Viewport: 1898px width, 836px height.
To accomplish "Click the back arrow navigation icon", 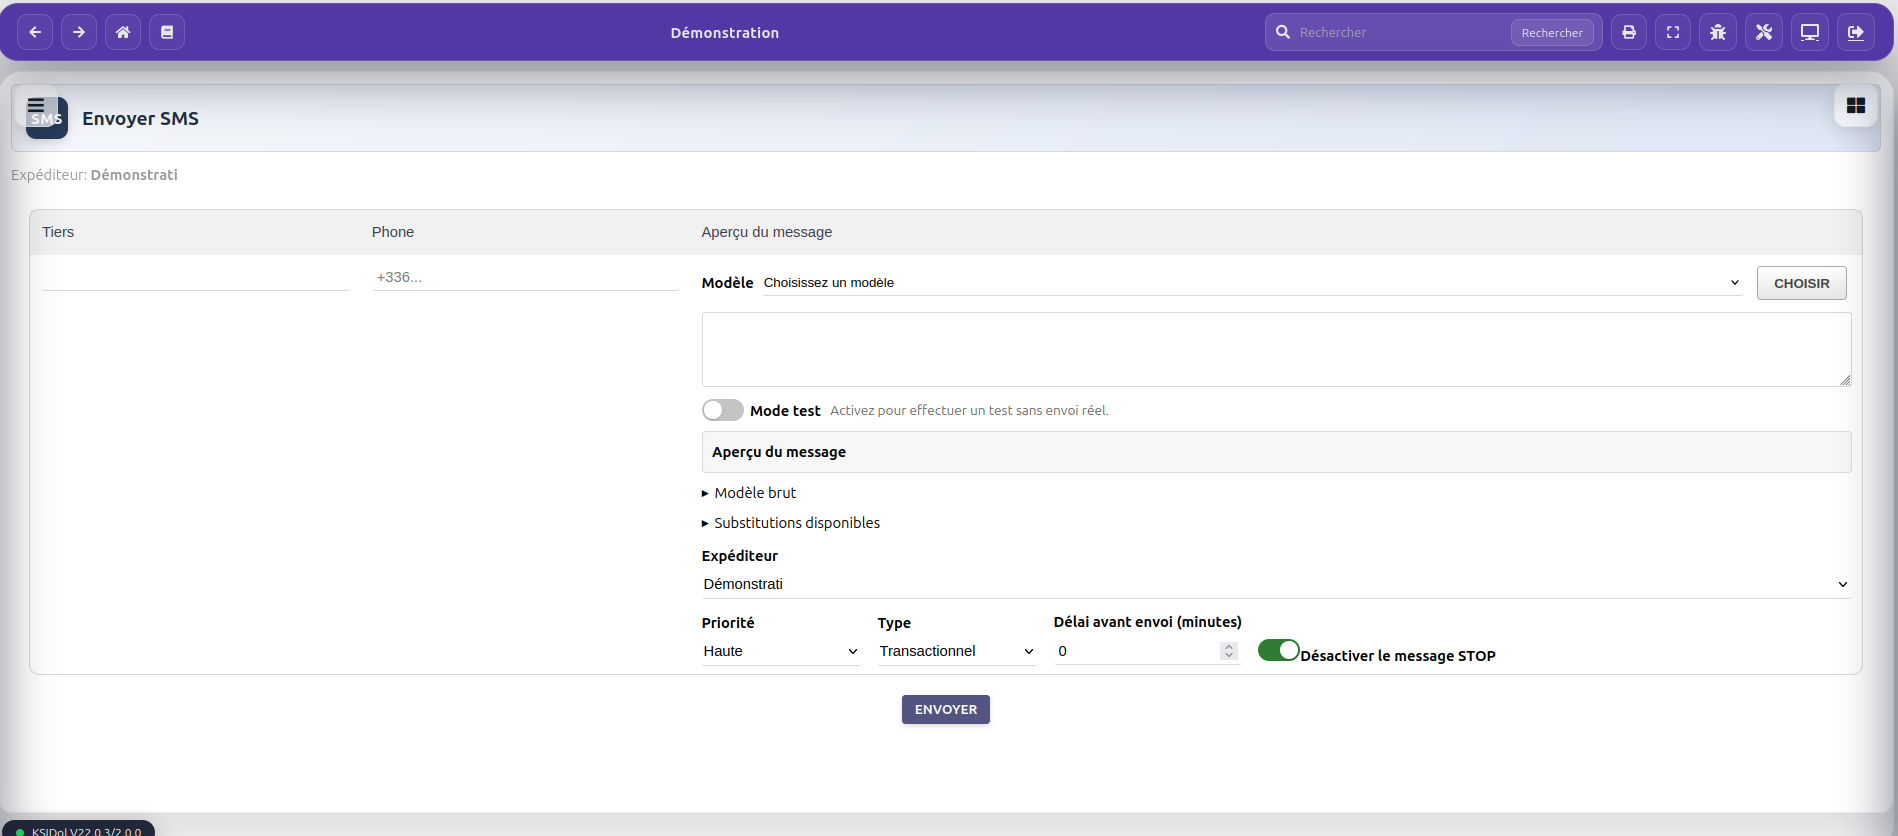I will [35, 32].
